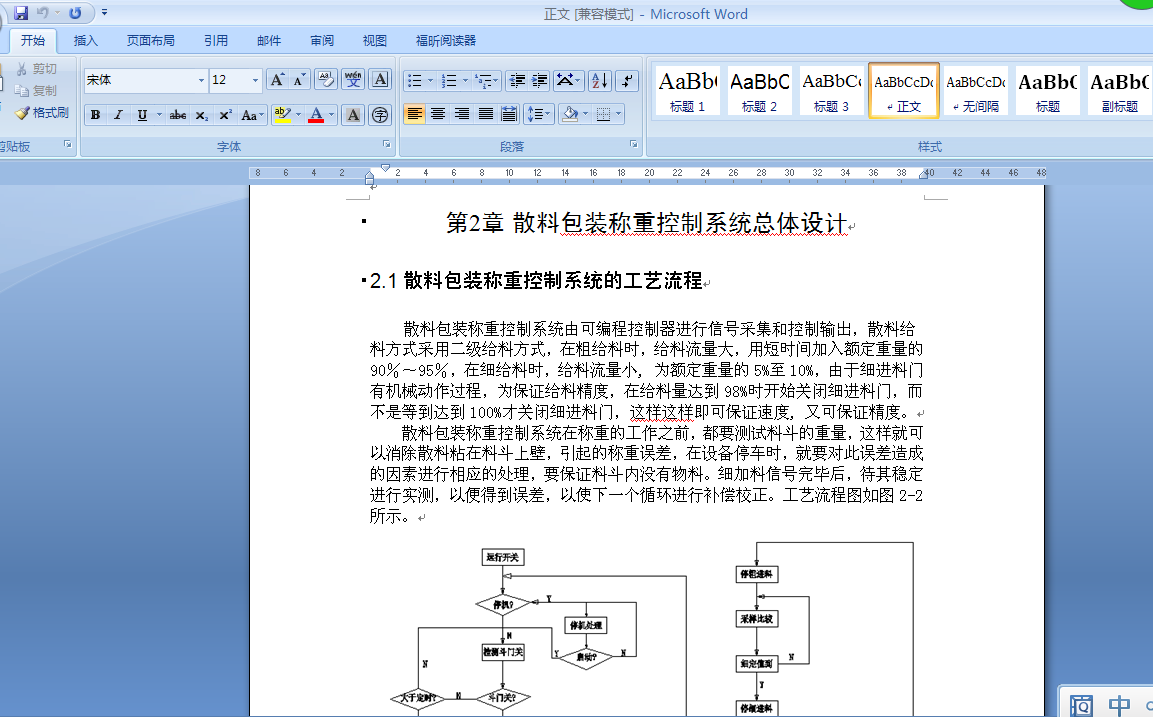Toggle left alignment button
The height and width of the screenshot is (717, 1153).
[414, 114]
